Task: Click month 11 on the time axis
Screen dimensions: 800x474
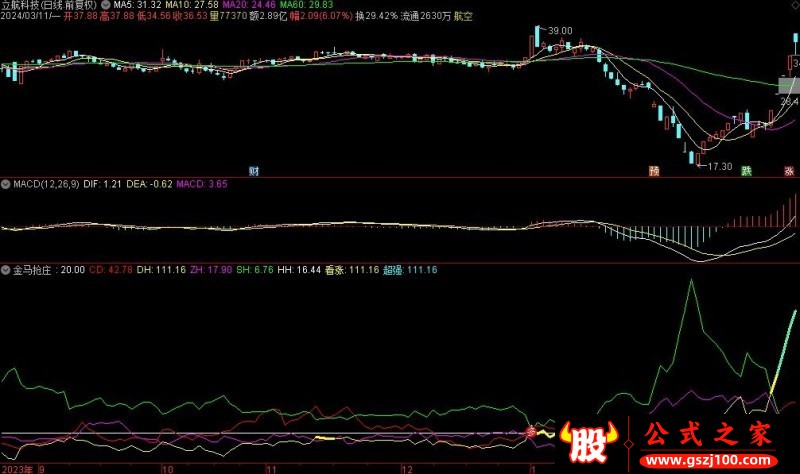Action: (x=271, y=469)
